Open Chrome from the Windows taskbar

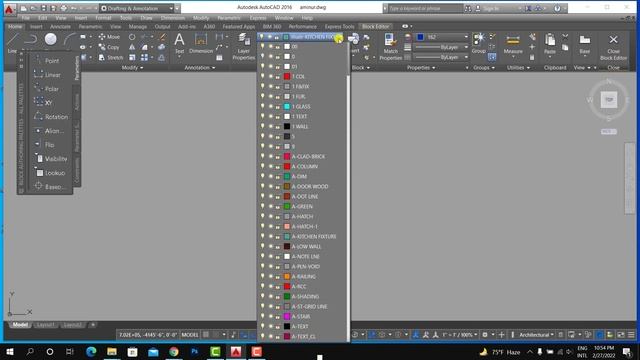tap(174, 351)
